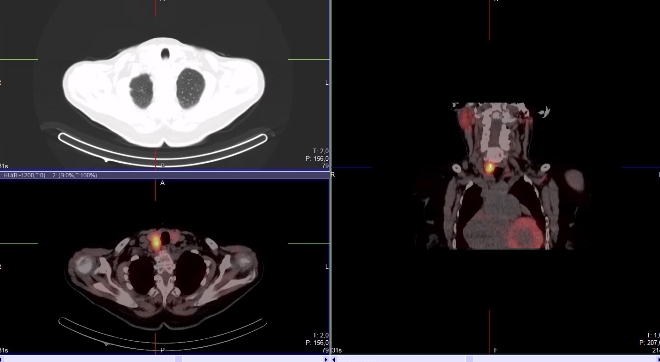This screenshot has width=660, height=362.
Task: Click the blue header bar of the fused axial panel
Action: (165, 175)
